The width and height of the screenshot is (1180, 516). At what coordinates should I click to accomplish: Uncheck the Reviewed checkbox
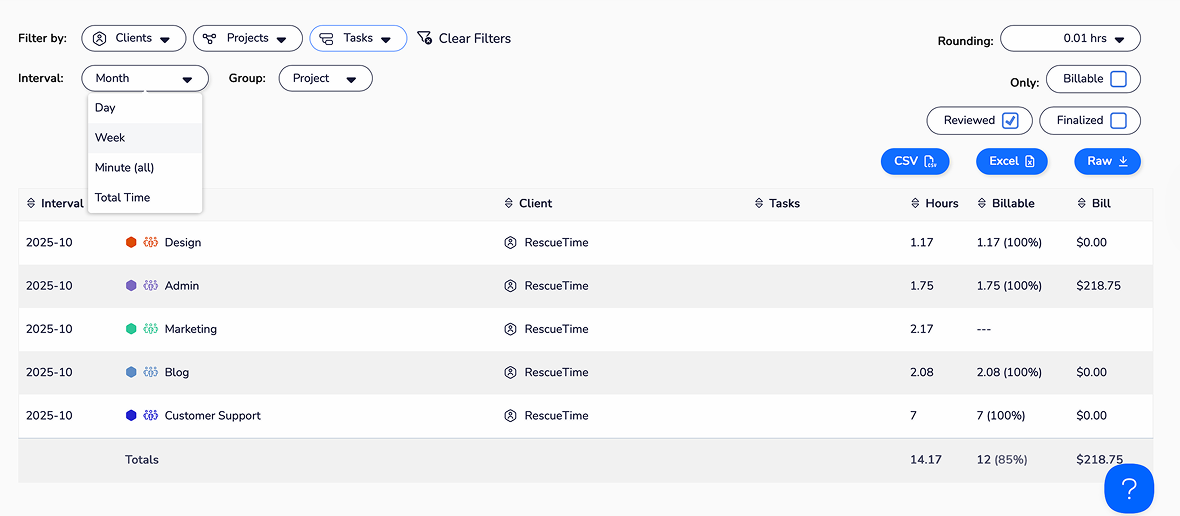[1010, 121]
